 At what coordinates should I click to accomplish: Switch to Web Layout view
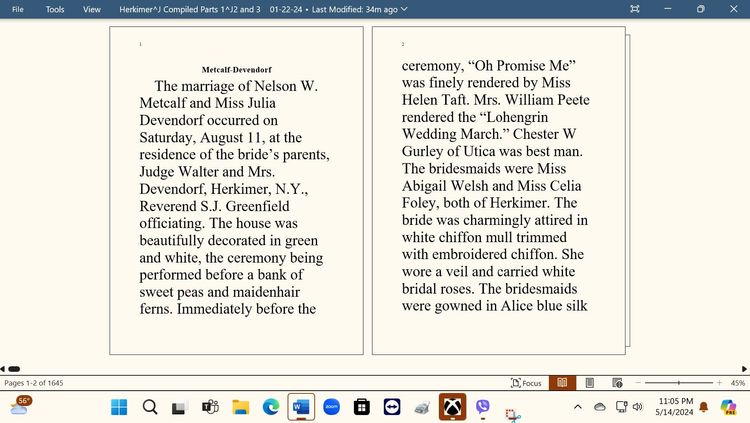click(x=618, y=383)
